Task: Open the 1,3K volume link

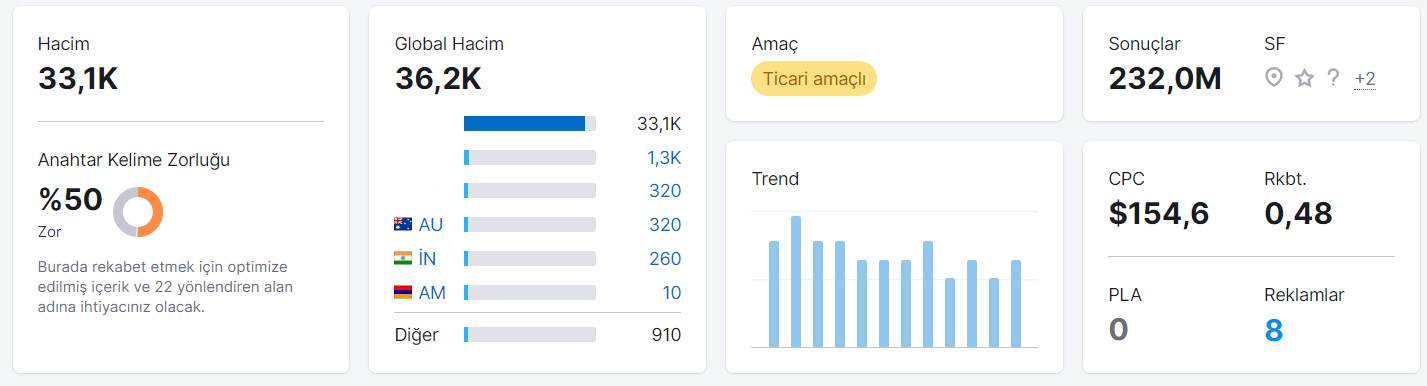Action: pos(664,157)
